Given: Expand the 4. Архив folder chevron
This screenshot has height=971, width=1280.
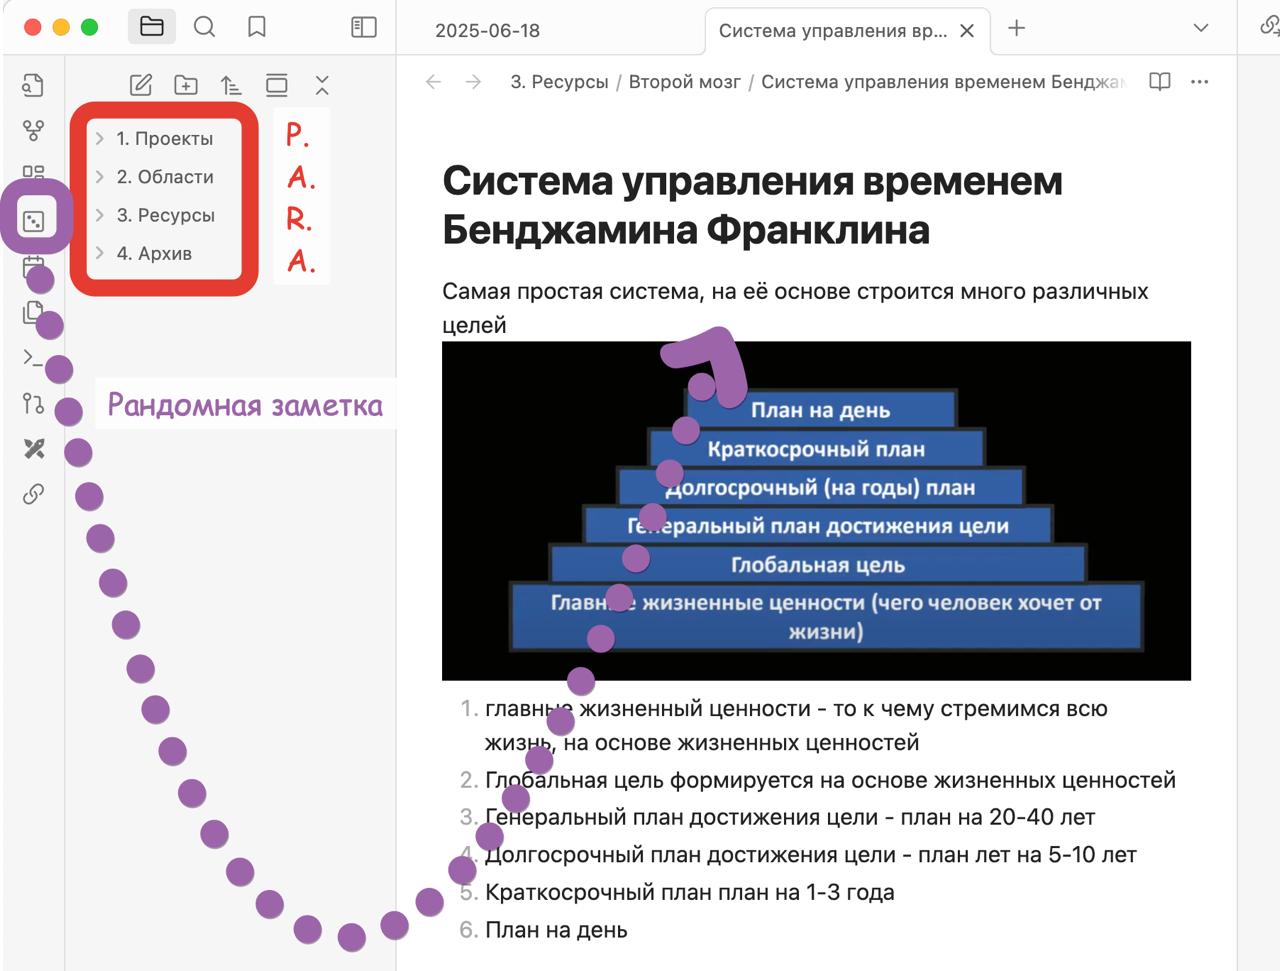Looking at the screenshot, I should (100, 253).
